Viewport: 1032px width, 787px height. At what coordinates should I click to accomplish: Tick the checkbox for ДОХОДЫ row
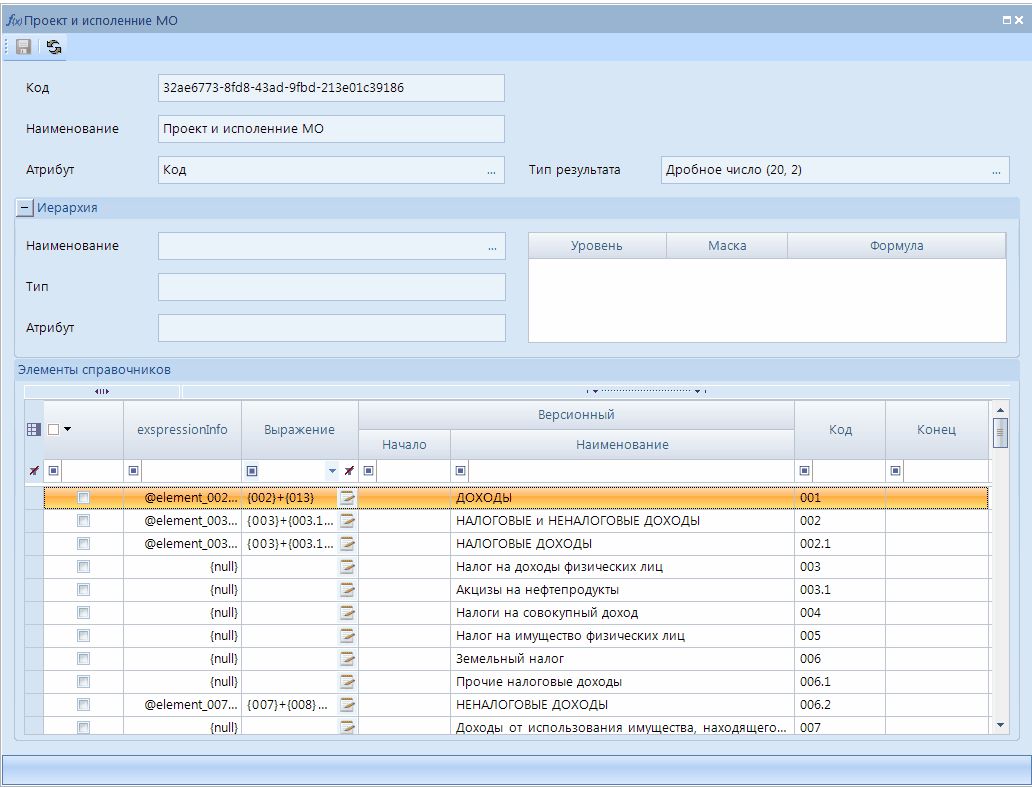[x=84, y=497]
